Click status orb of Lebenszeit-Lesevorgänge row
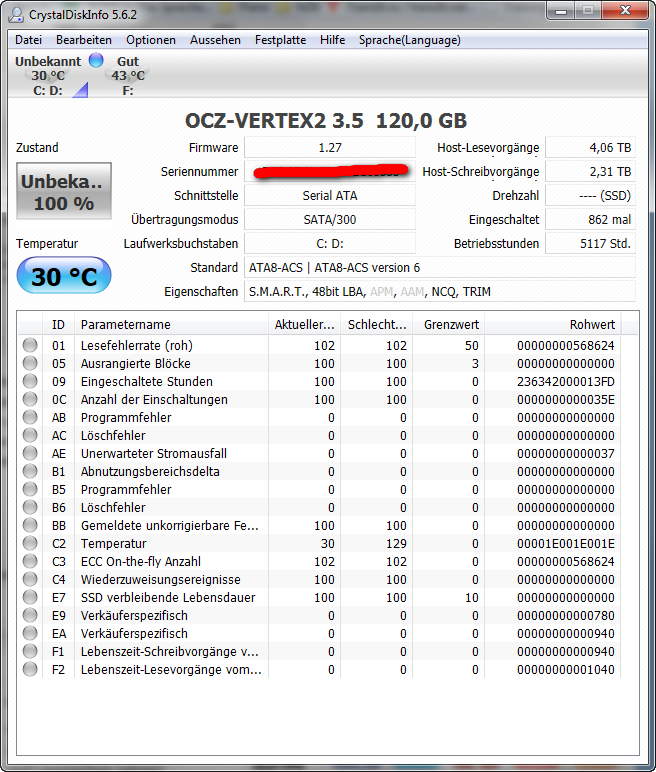This screenshot has width=656, height=772. click(x=30, y=669)
